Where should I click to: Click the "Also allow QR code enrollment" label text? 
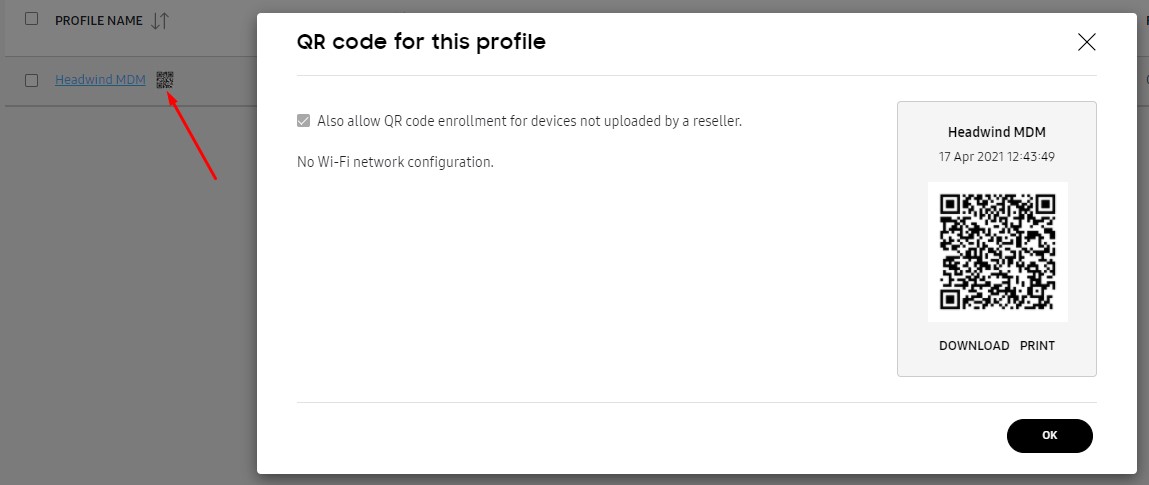pos(529,121)
